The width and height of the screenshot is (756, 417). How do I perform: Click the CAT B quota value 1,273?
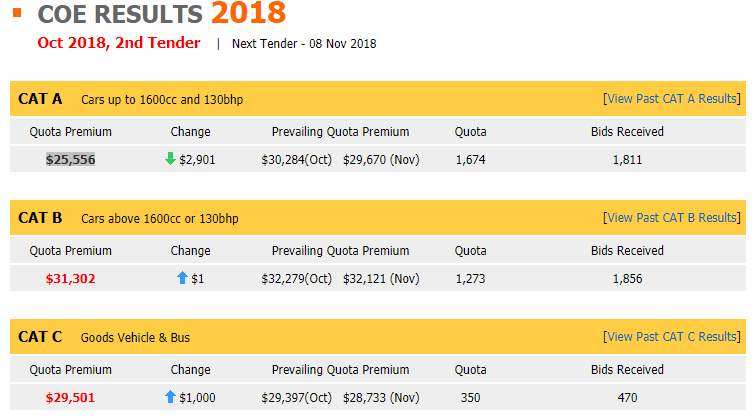[470, 279]
